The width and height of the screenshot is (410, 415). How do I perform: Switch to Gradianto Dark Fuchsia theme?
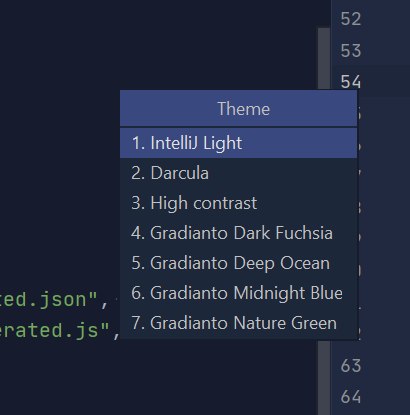[238, 233]
